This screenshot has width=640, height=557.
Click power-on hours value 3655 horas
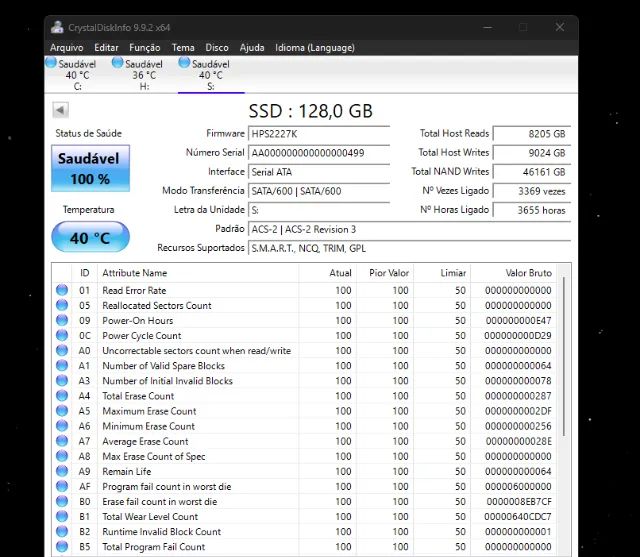coord(532,210)
